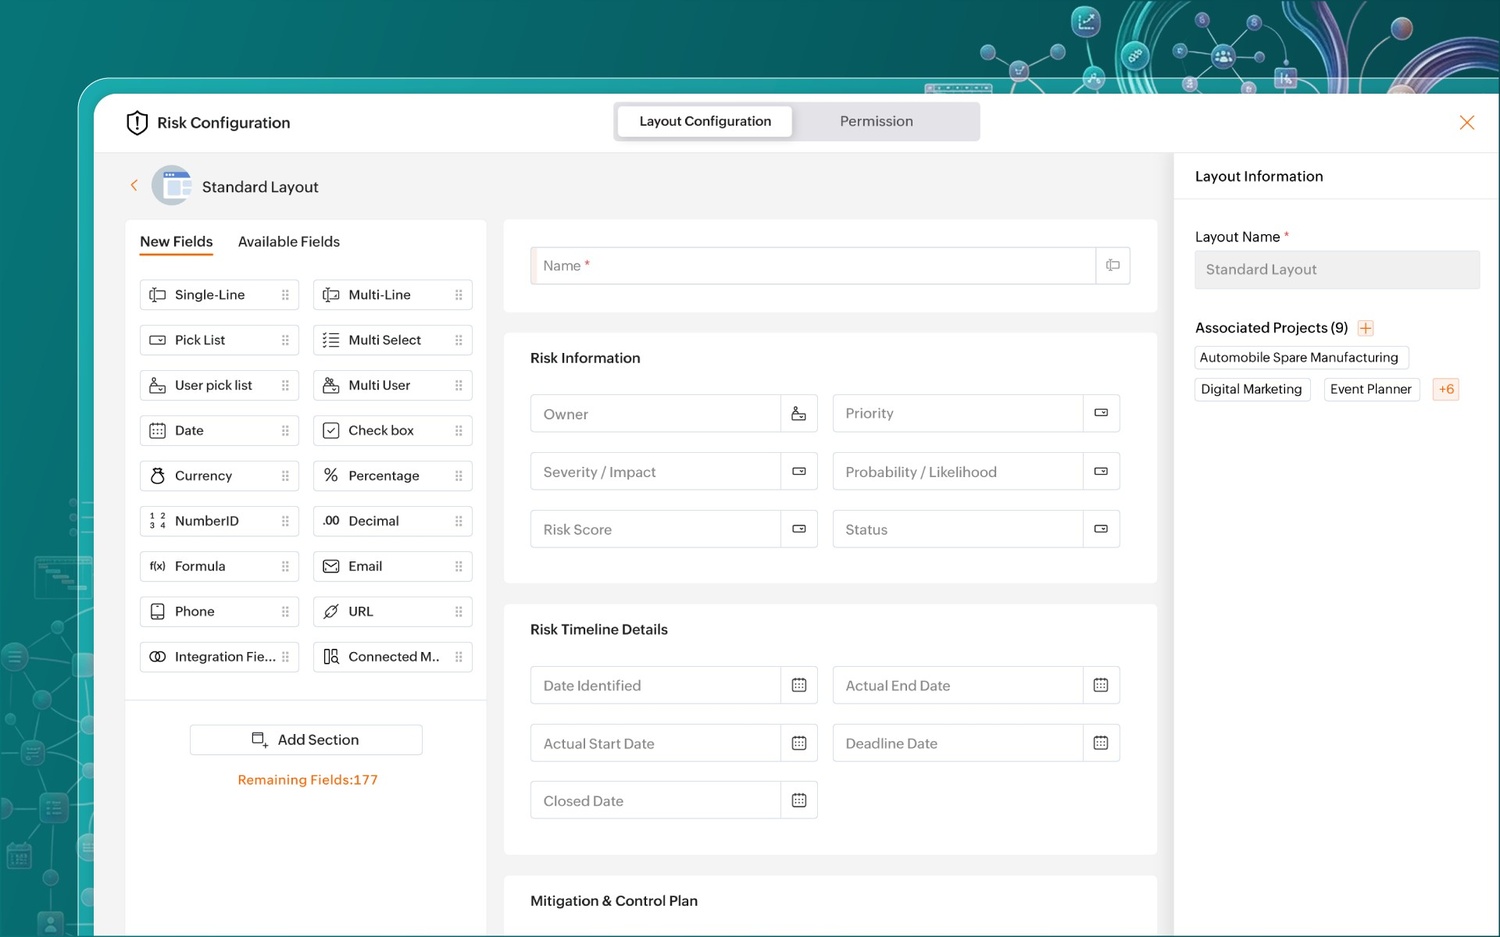Click the back arrow beside Standard Layout

coord(134,186)
